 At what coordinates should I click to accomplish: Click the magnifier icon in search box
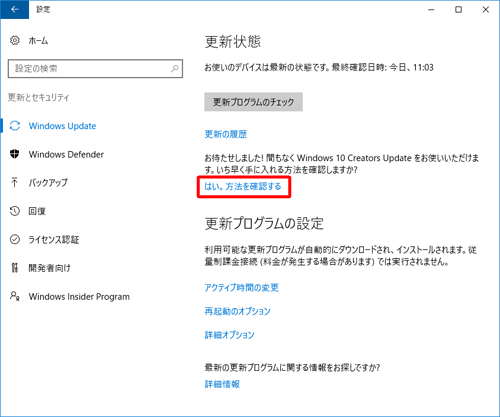[175, 69]
